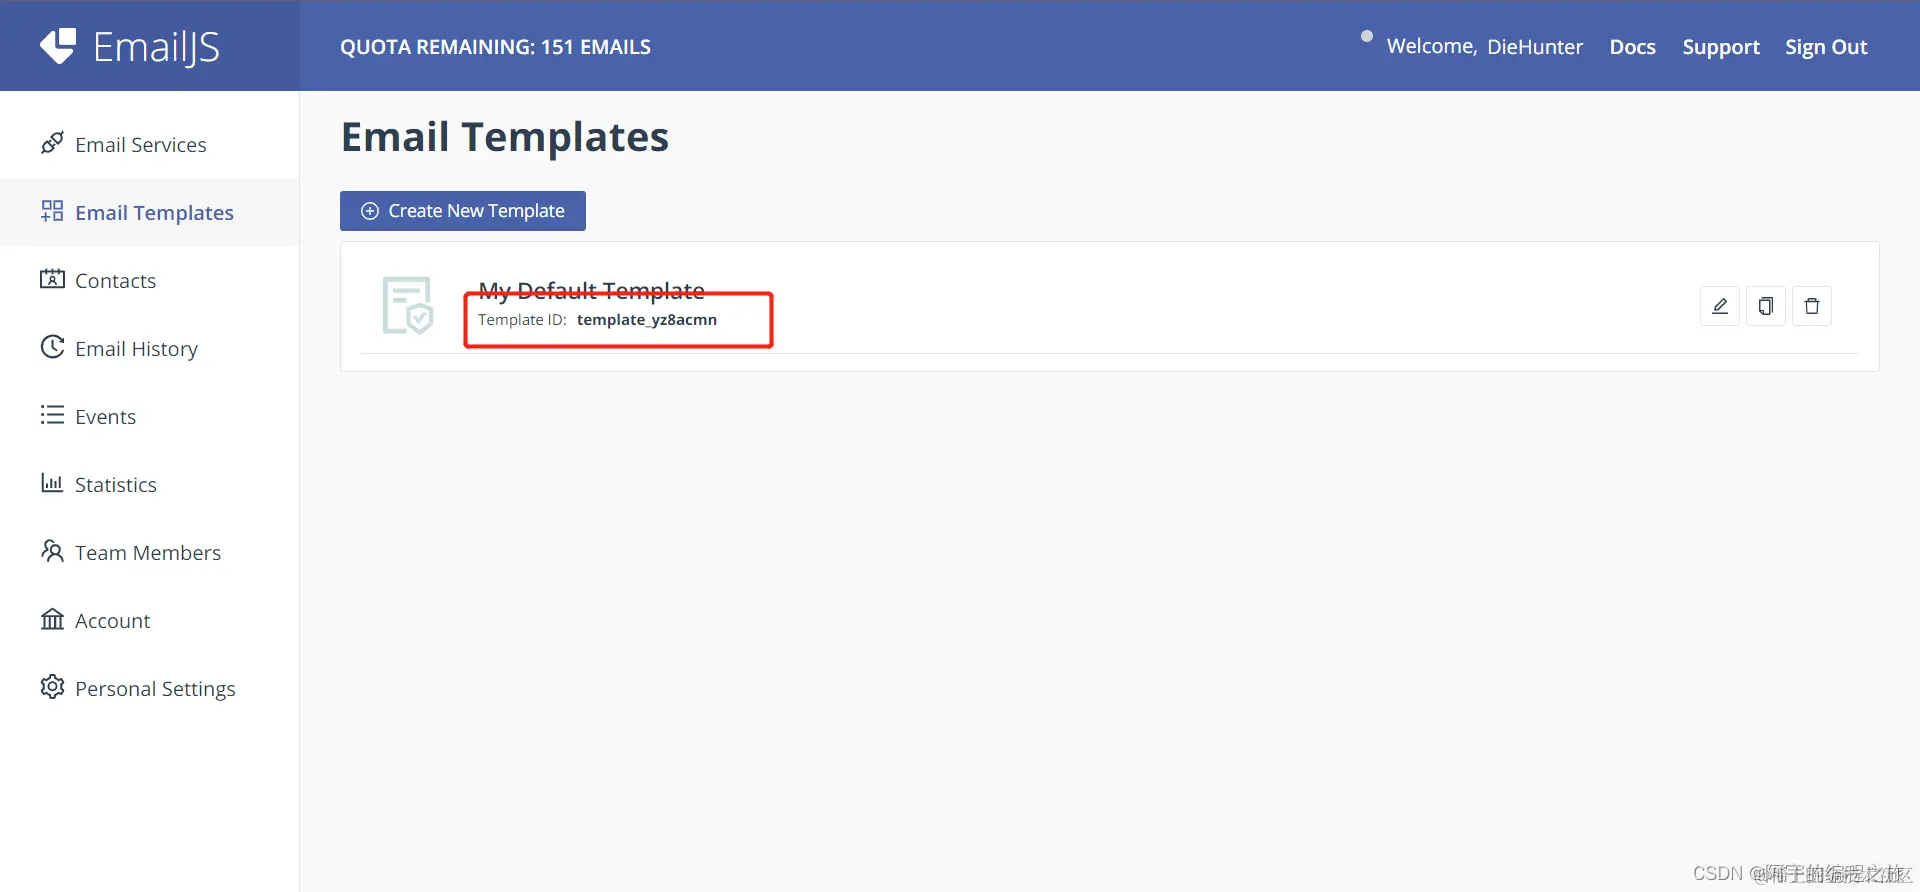Click the Email Services plug icon
Screen dimensions: 1920x892
click(x=52, y=143)
